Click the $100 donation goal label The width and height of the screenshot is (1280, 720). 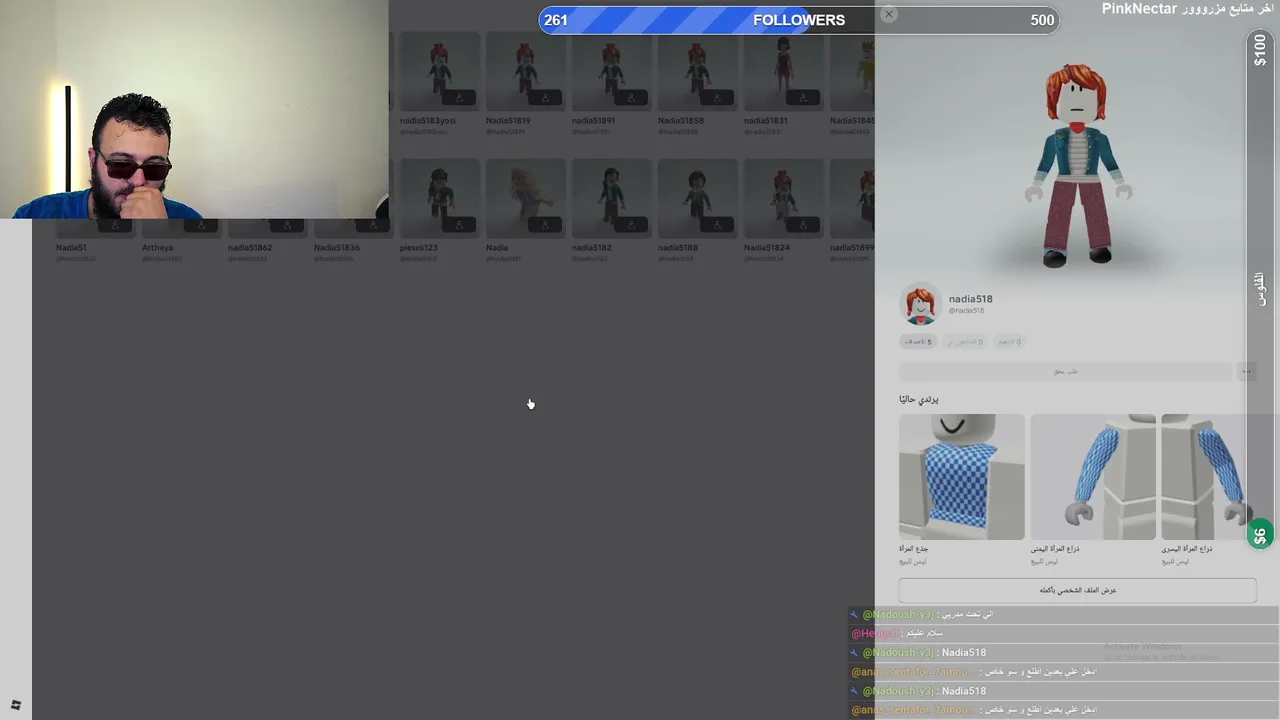1260,50
